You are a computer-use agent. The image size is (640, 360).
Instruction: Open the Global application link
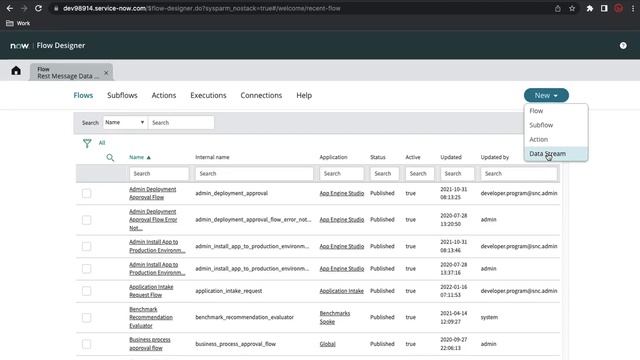(x=327, y=344)
